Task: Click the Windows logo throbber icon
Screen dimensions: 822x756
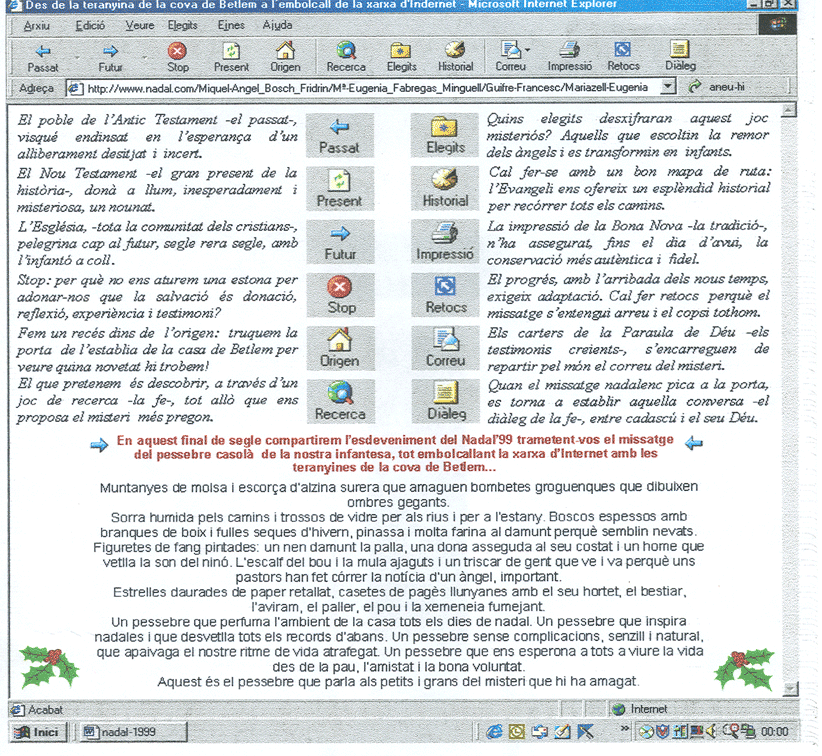Action: (x=777, y=24)
